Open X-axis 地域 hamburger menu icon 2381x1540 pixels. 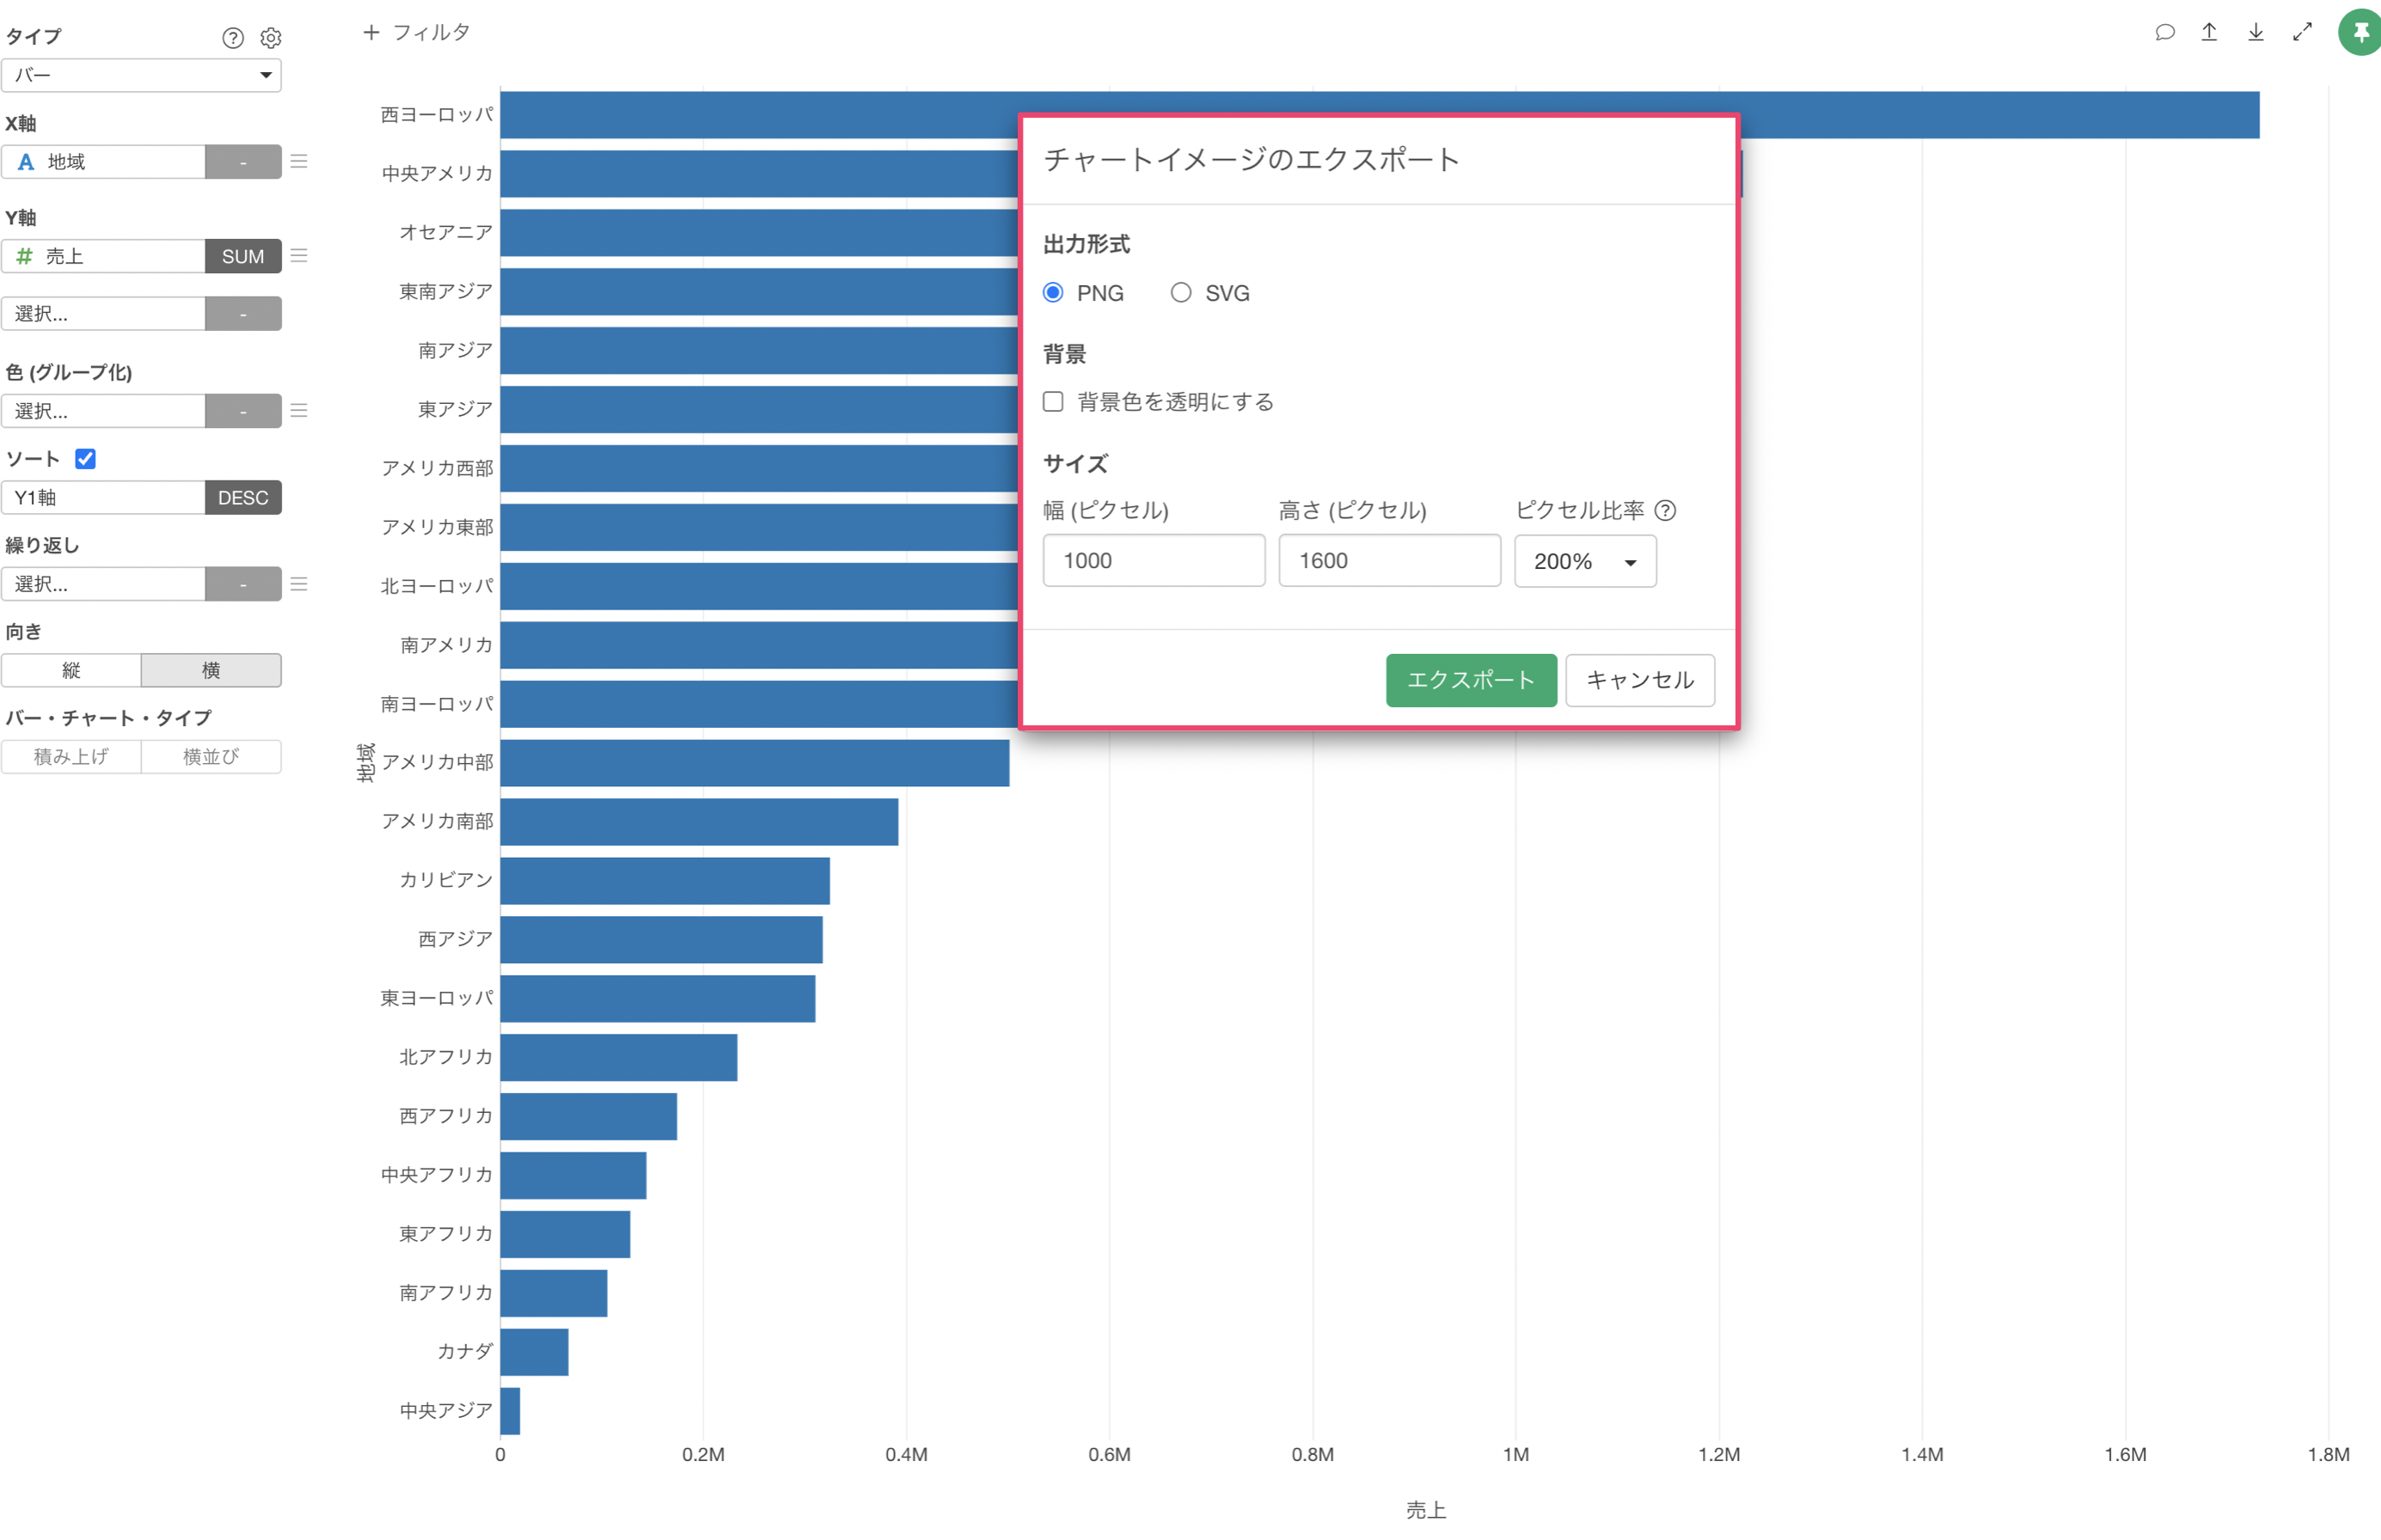click(x=299, y=161)
